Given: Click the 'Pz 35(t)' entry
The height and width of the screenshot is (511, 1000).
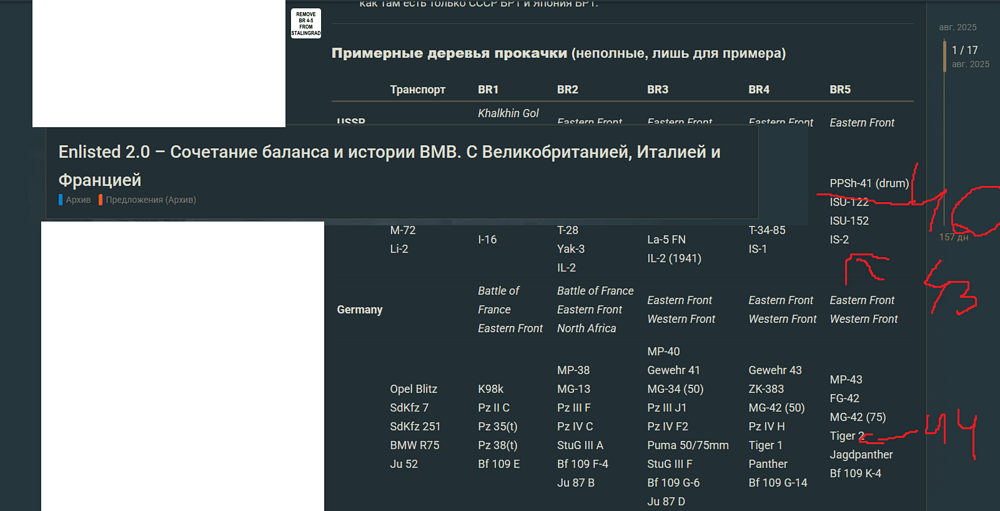Looking at the screenshot, I should point(497,426).
